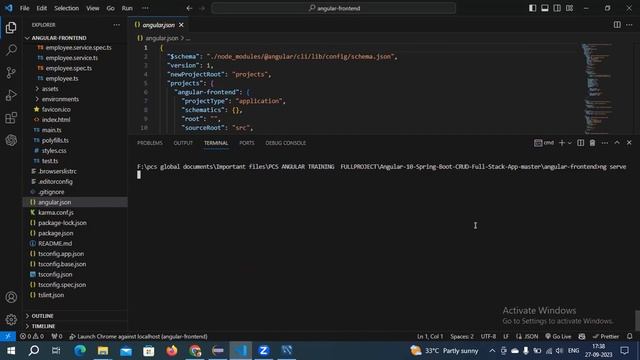Switch to the DEBUG CONSOLE tab
The image size is (640, 360).
coord(285,143)
